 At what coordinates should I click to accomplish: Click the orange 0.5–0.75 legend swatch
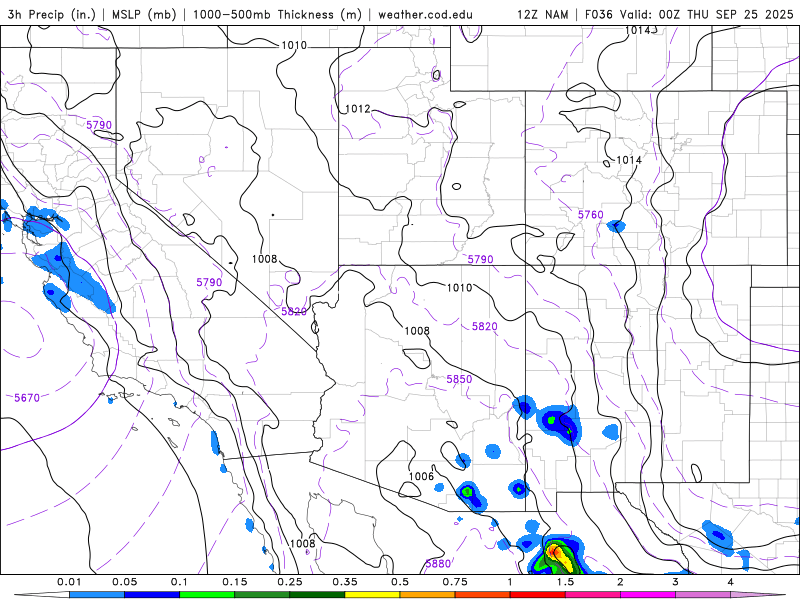pyautogui.click(x=428, y=594)
